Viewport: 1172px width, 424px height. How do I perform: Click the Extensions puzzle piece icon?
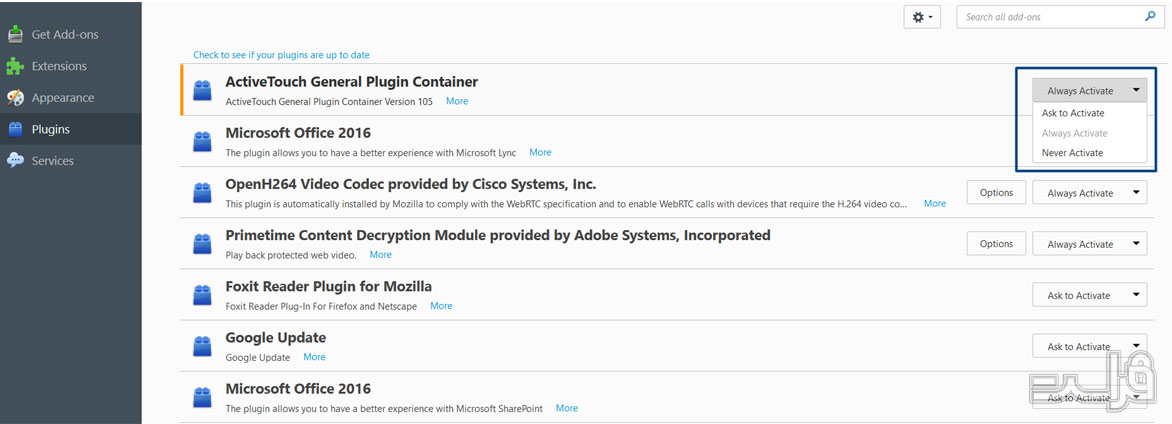click(x=15, y=66)
